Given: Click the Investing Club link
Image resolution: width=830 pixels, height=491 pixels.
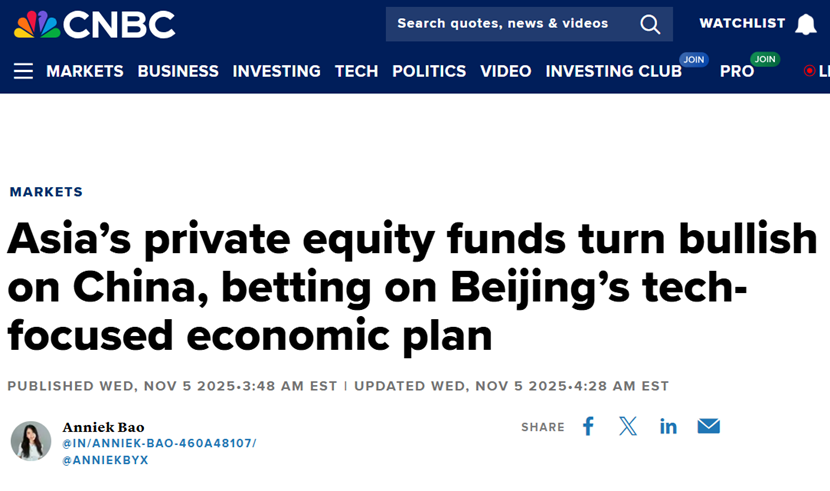Looking at the screenshot, I should pos(613,71).
